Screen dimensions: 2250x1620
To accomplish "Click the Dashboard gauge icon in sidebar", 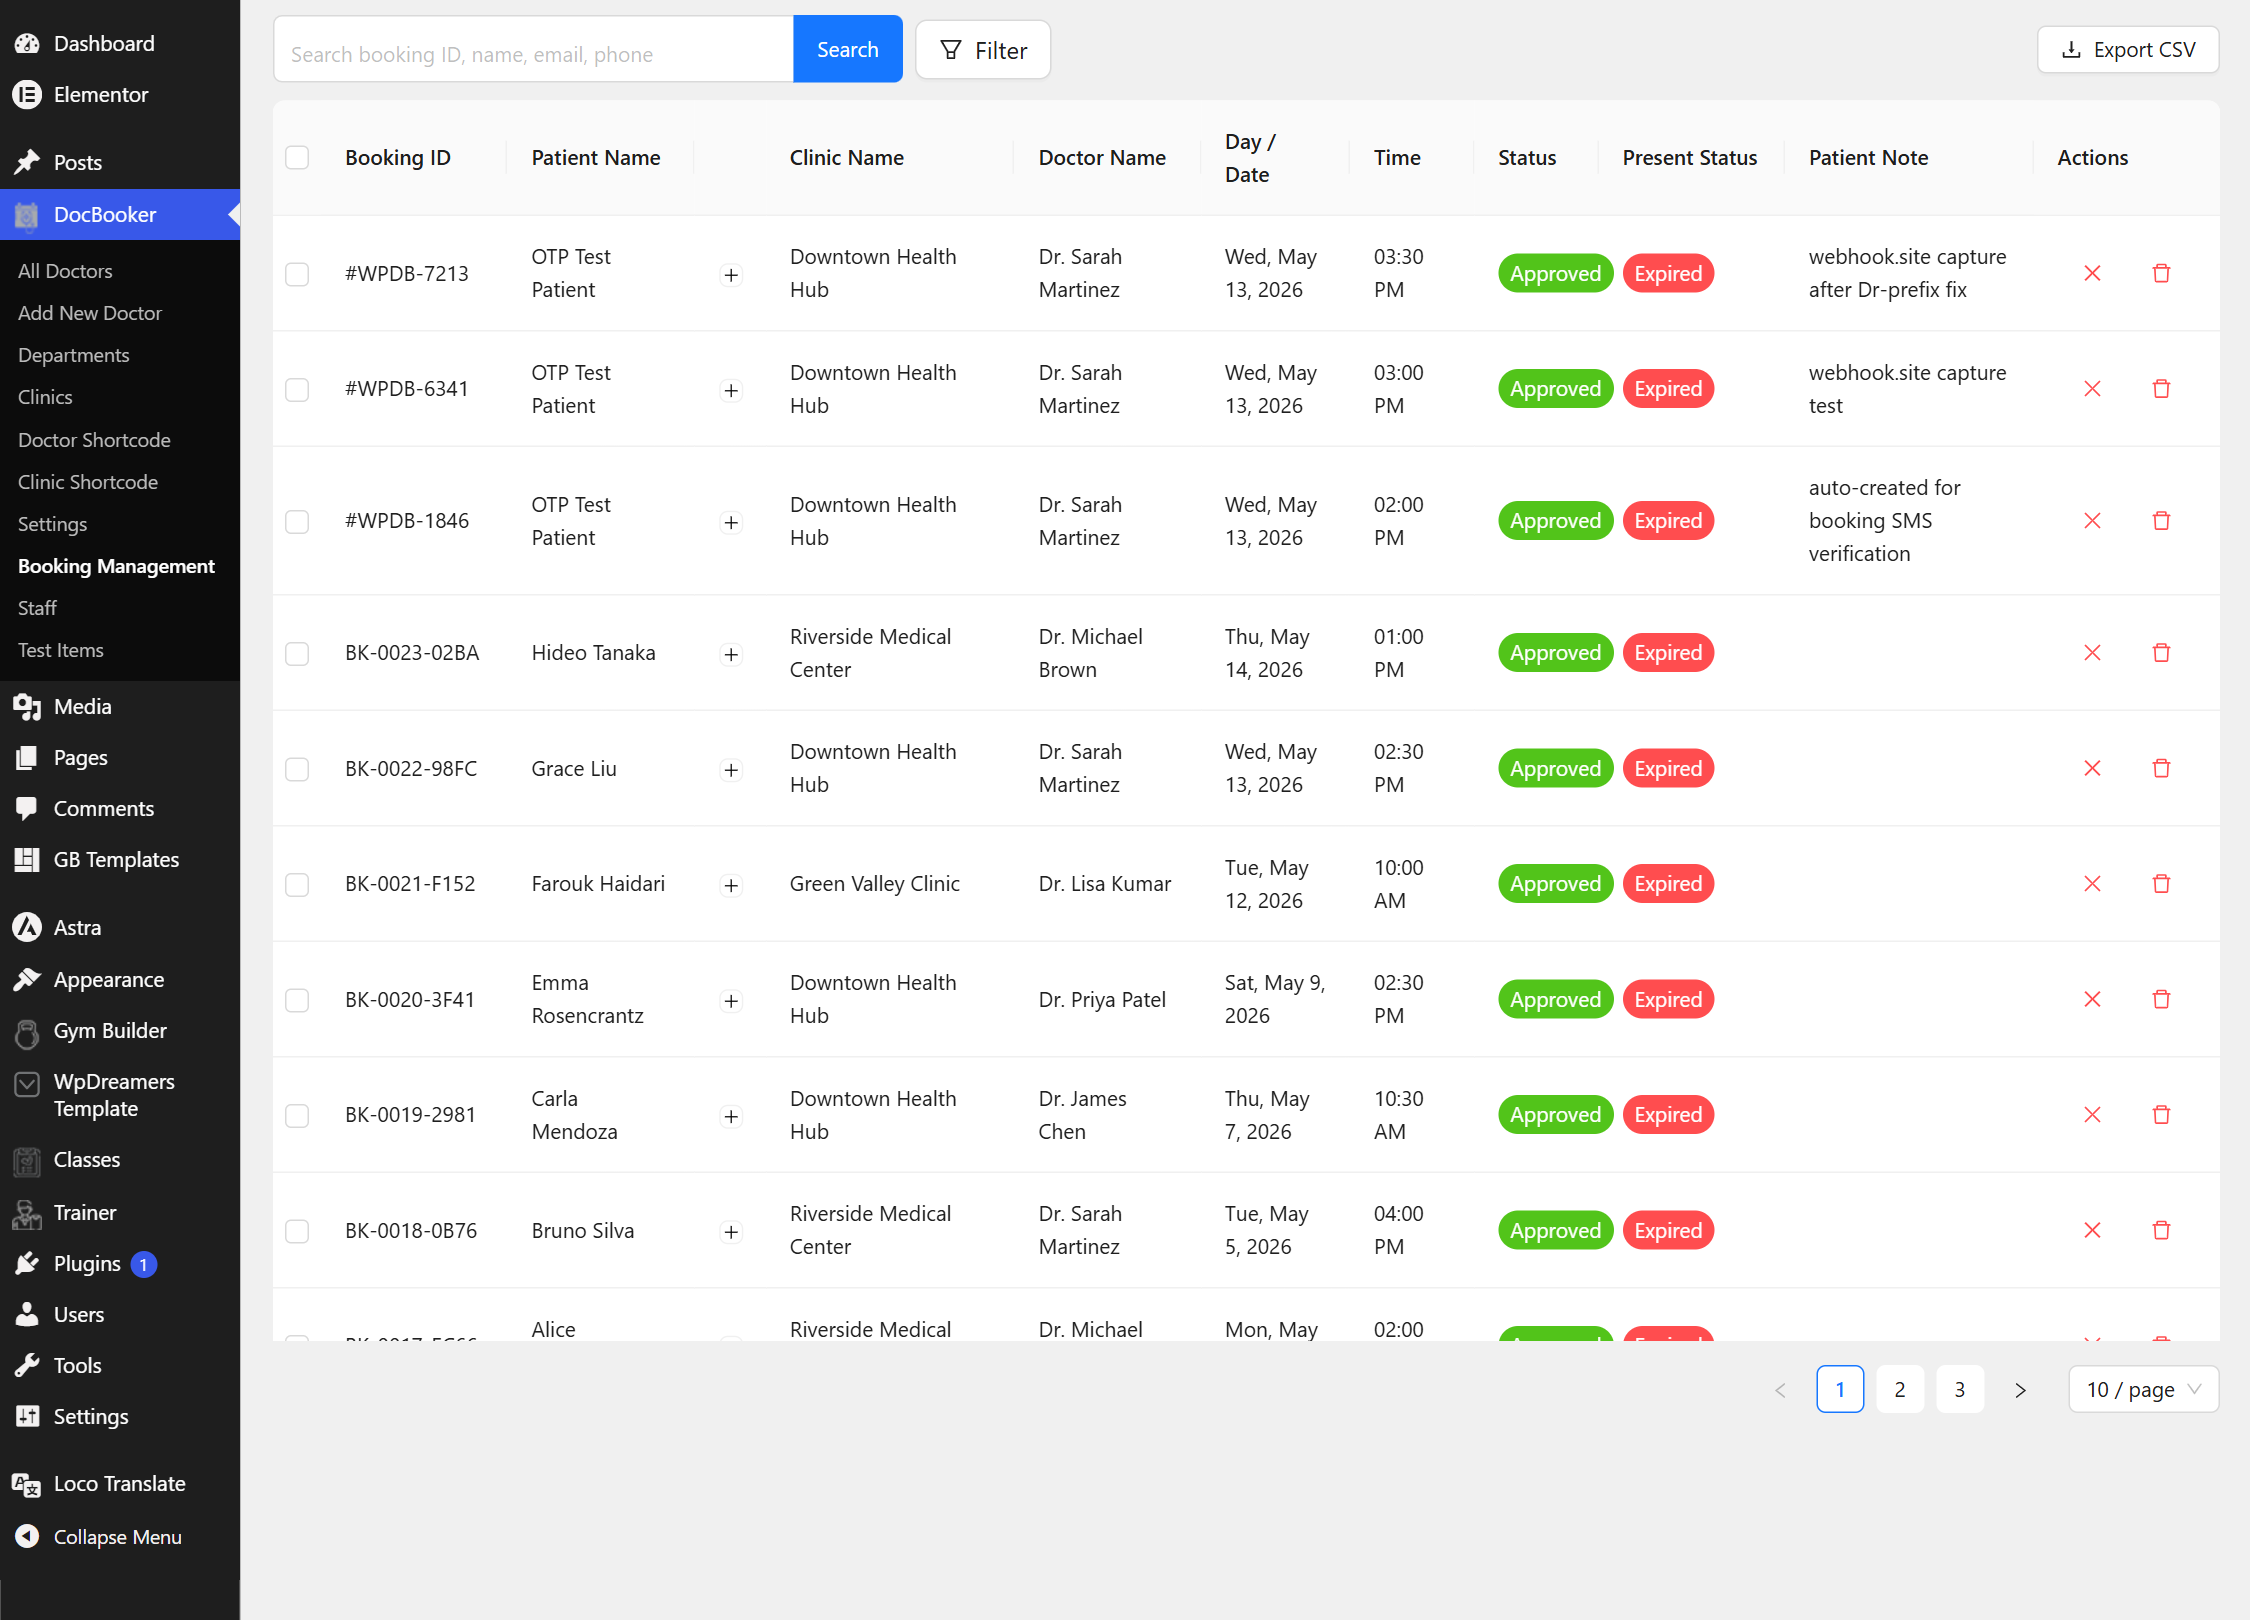I will (27, 43).
